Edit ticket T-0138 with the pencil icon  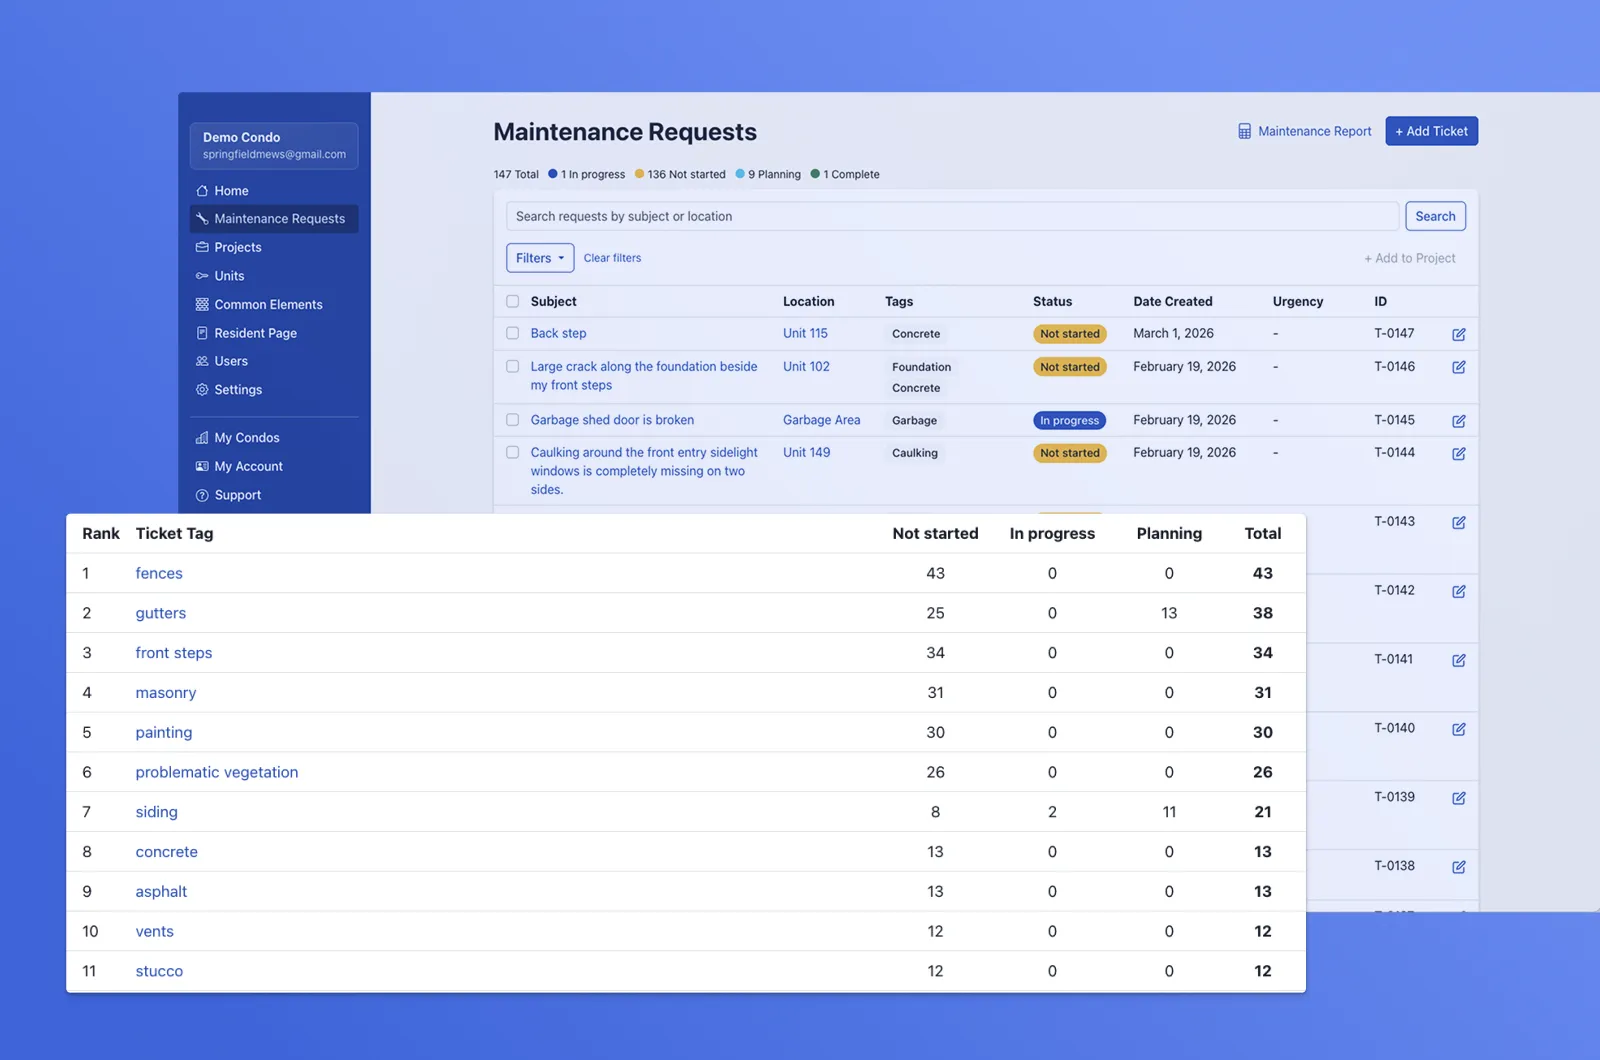tap(1459, 867)
